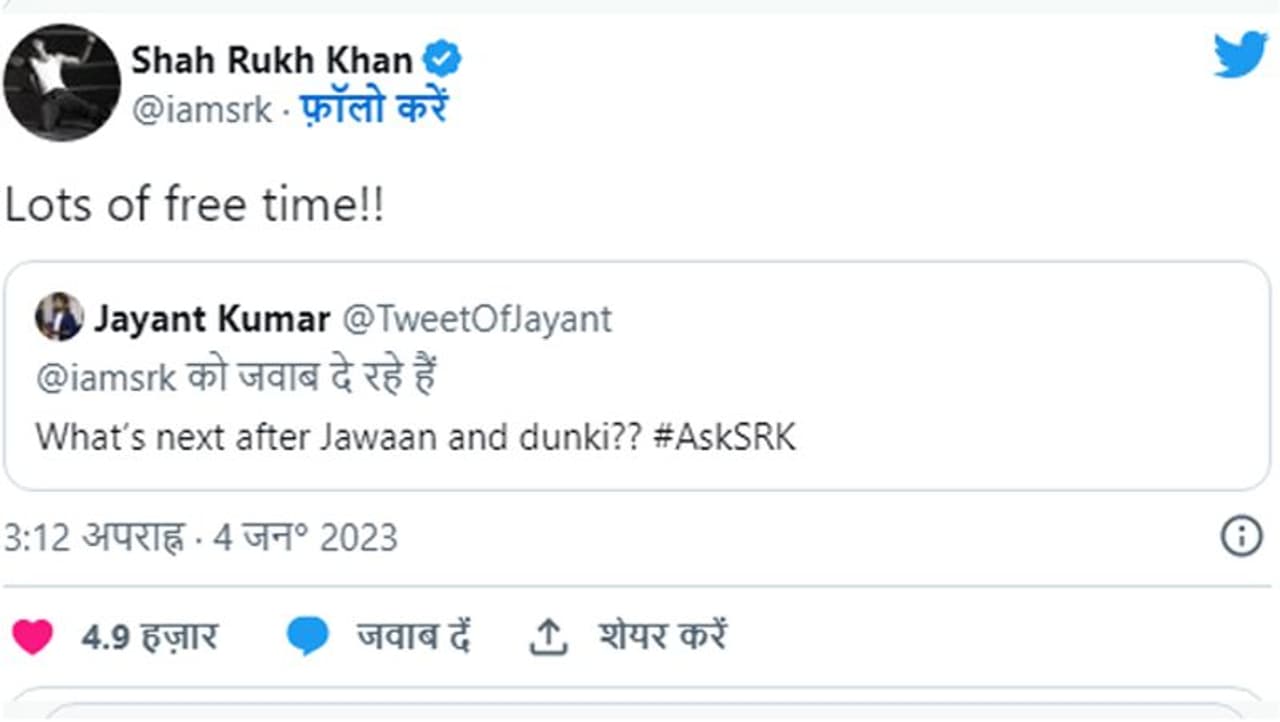Click the "Lots of free time!!" tweet text
This screenshot has width=1280, height=722.
click(195, 206)
